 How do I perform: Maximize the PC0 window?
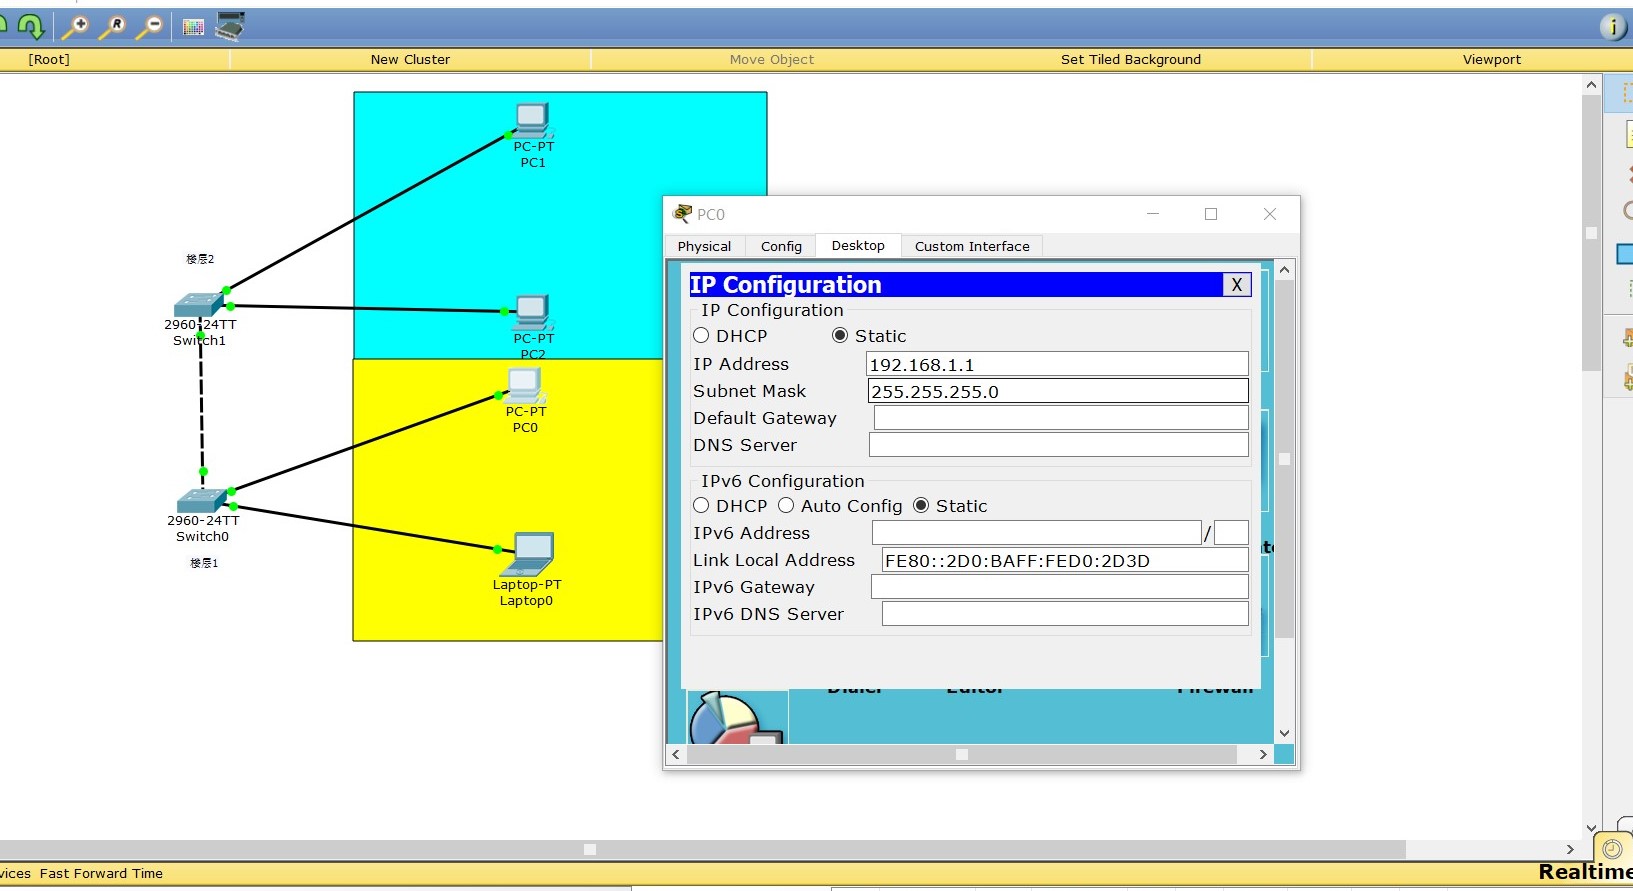click(x=1211, y=214)
